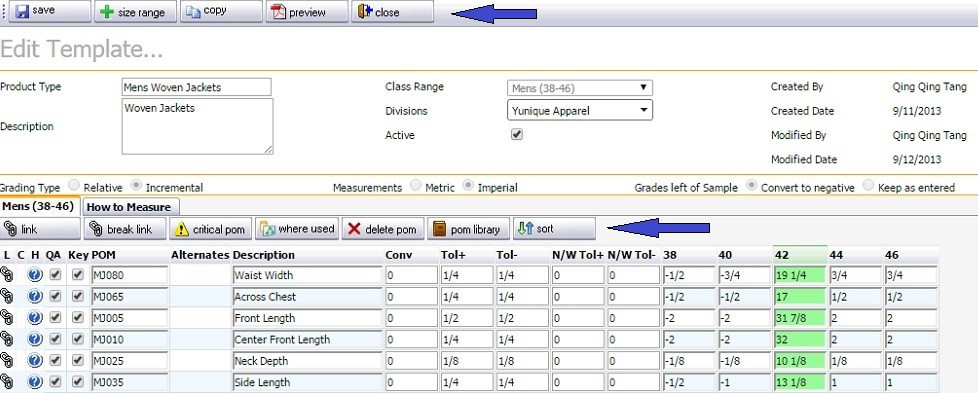Screen dimensions: 978x393
Task: Open help icon for Waist Width
Action: click(35, 274)
